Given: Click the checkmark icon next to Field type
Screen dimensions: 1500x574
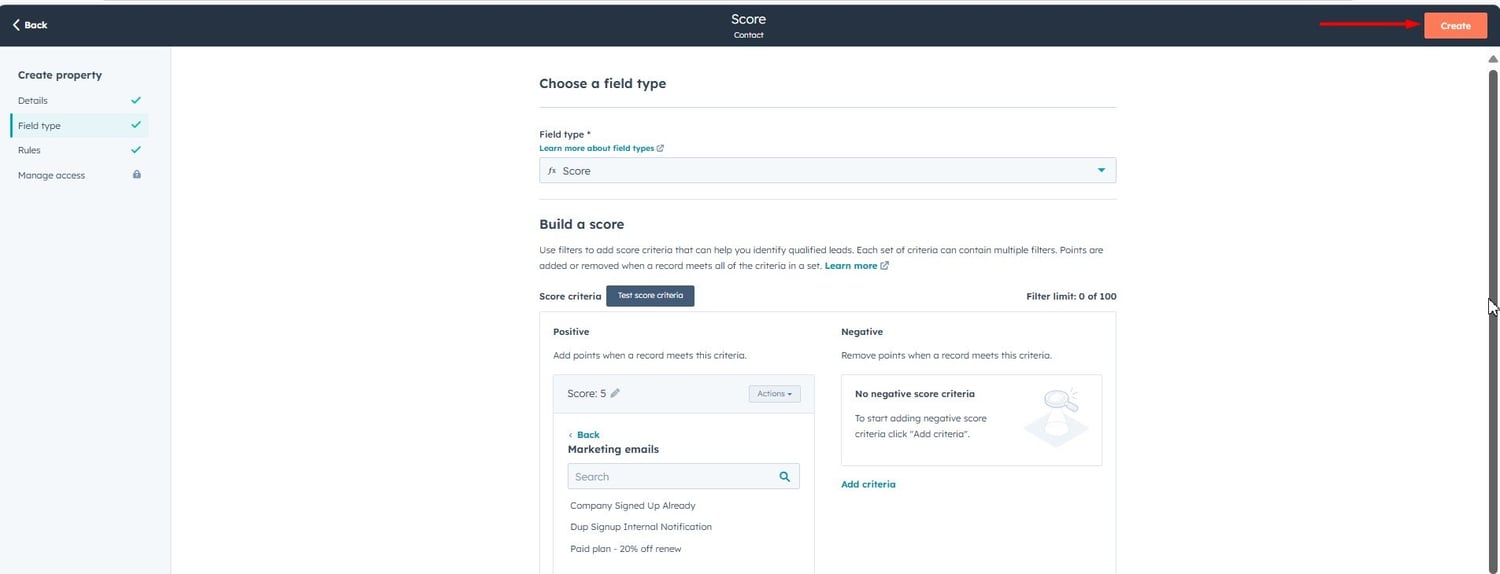Looking at the screenshot, I should [136, 125].
